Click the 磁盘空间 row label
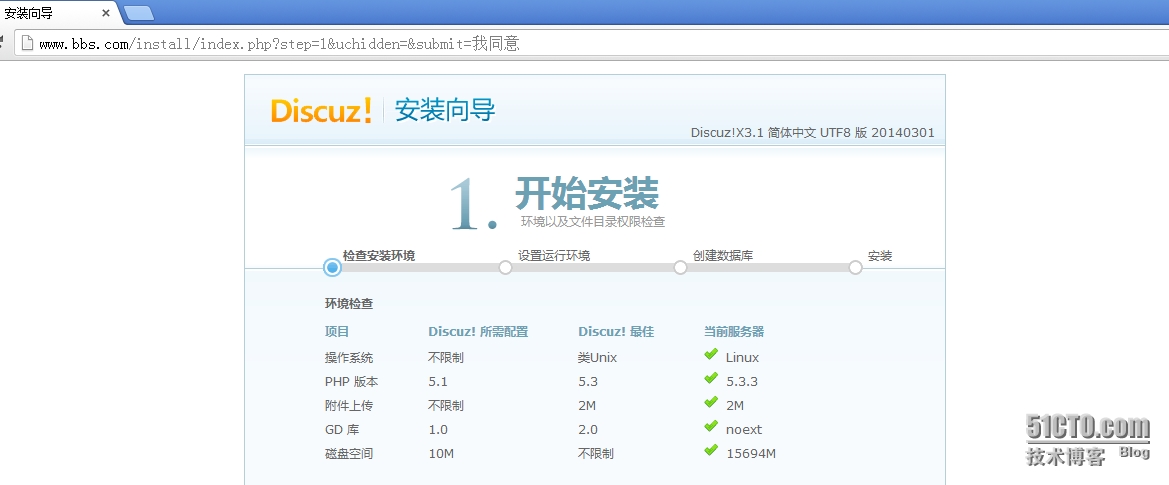Image resolution: width=1169 pixels, height=485 pixels. [x=349, y=453]
